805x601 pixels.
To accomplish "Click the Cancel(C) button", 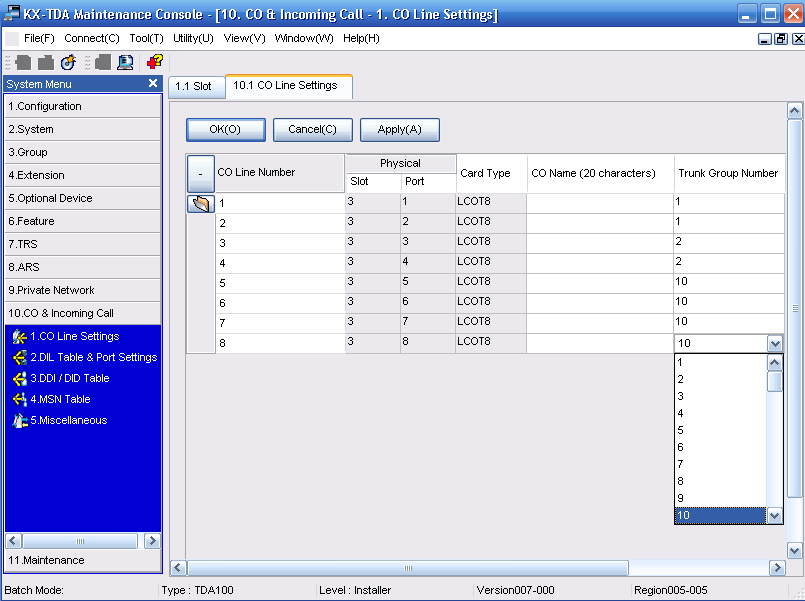I will pos(313,130).
